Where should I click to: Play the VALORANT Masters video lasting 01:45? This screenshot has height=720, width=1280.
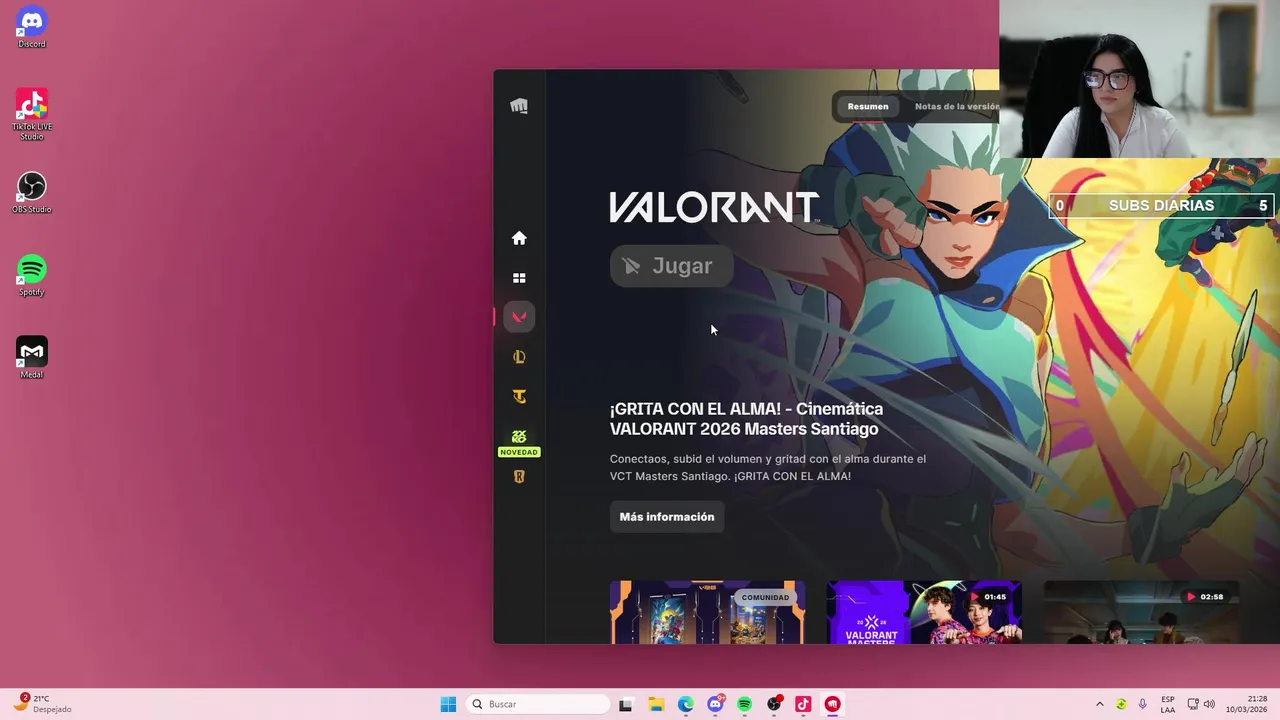click(x=925, y=612)
